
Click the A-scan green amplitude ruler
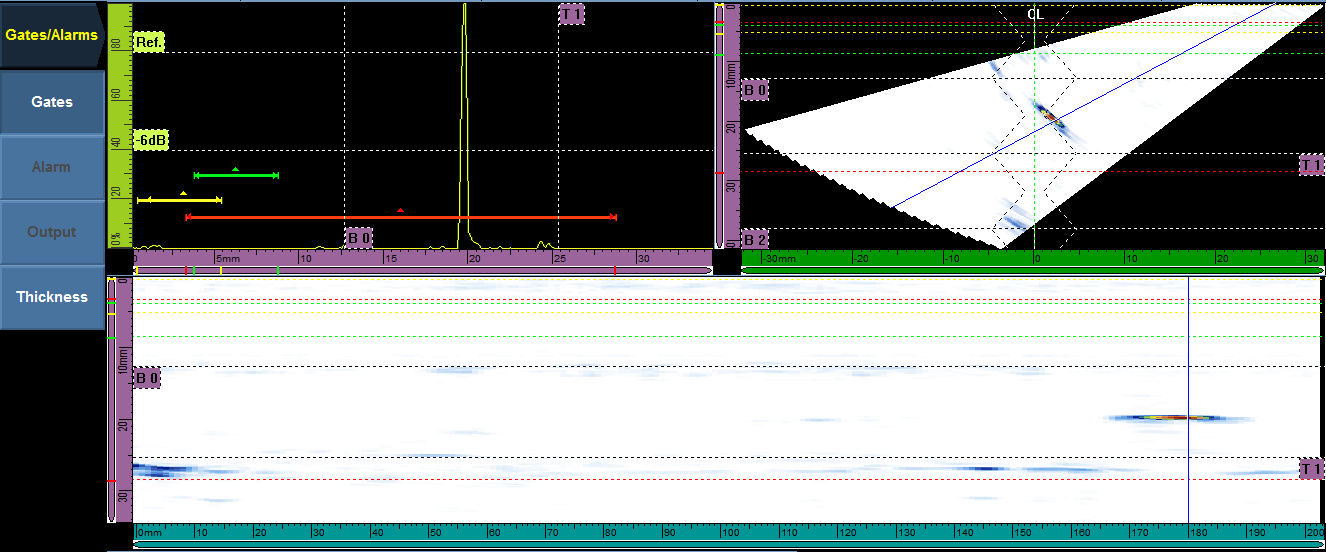tap(119, 125)
